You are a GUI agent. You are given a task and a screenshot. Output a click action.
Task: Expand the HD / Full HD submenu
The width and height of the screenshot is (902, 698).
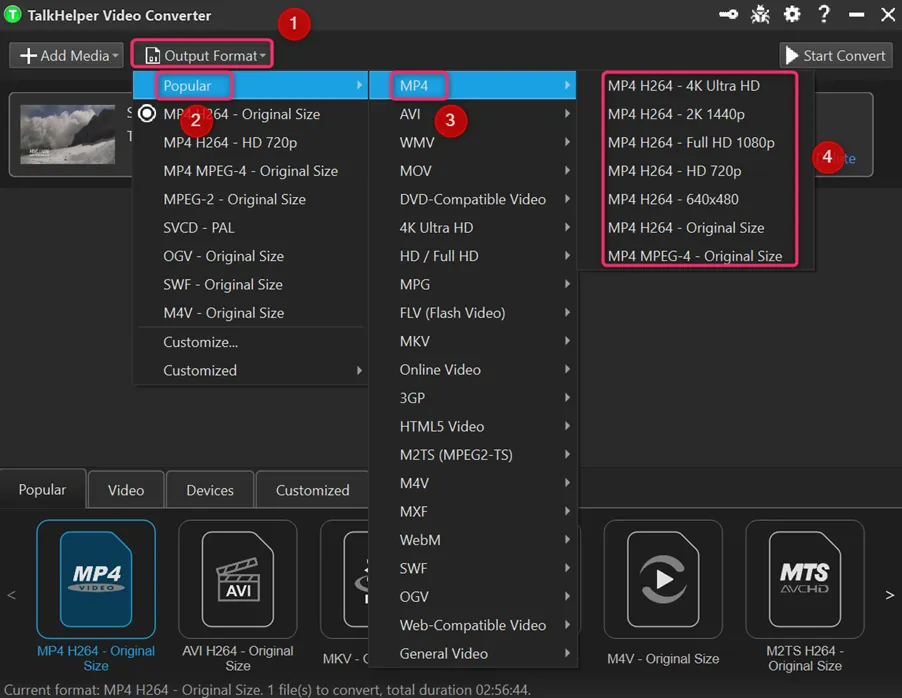pyautogui.click(x=472, y=256)
